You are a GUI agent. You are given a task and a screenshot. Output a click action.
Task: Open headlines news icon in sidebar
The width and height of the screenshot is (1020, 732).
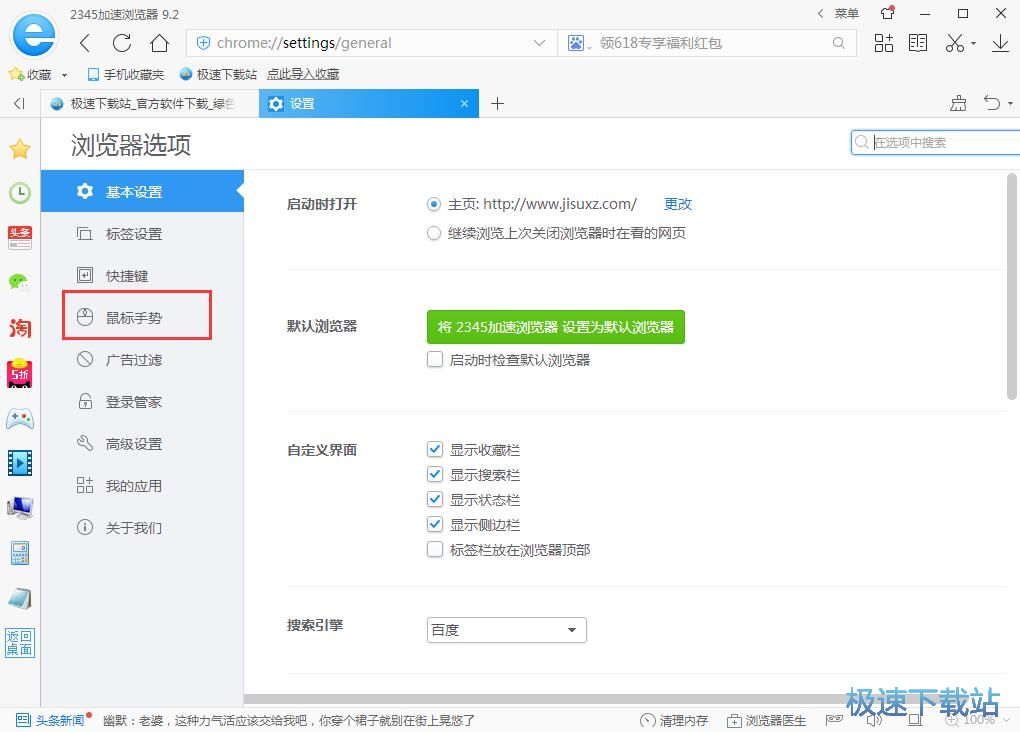pos(20,237)
